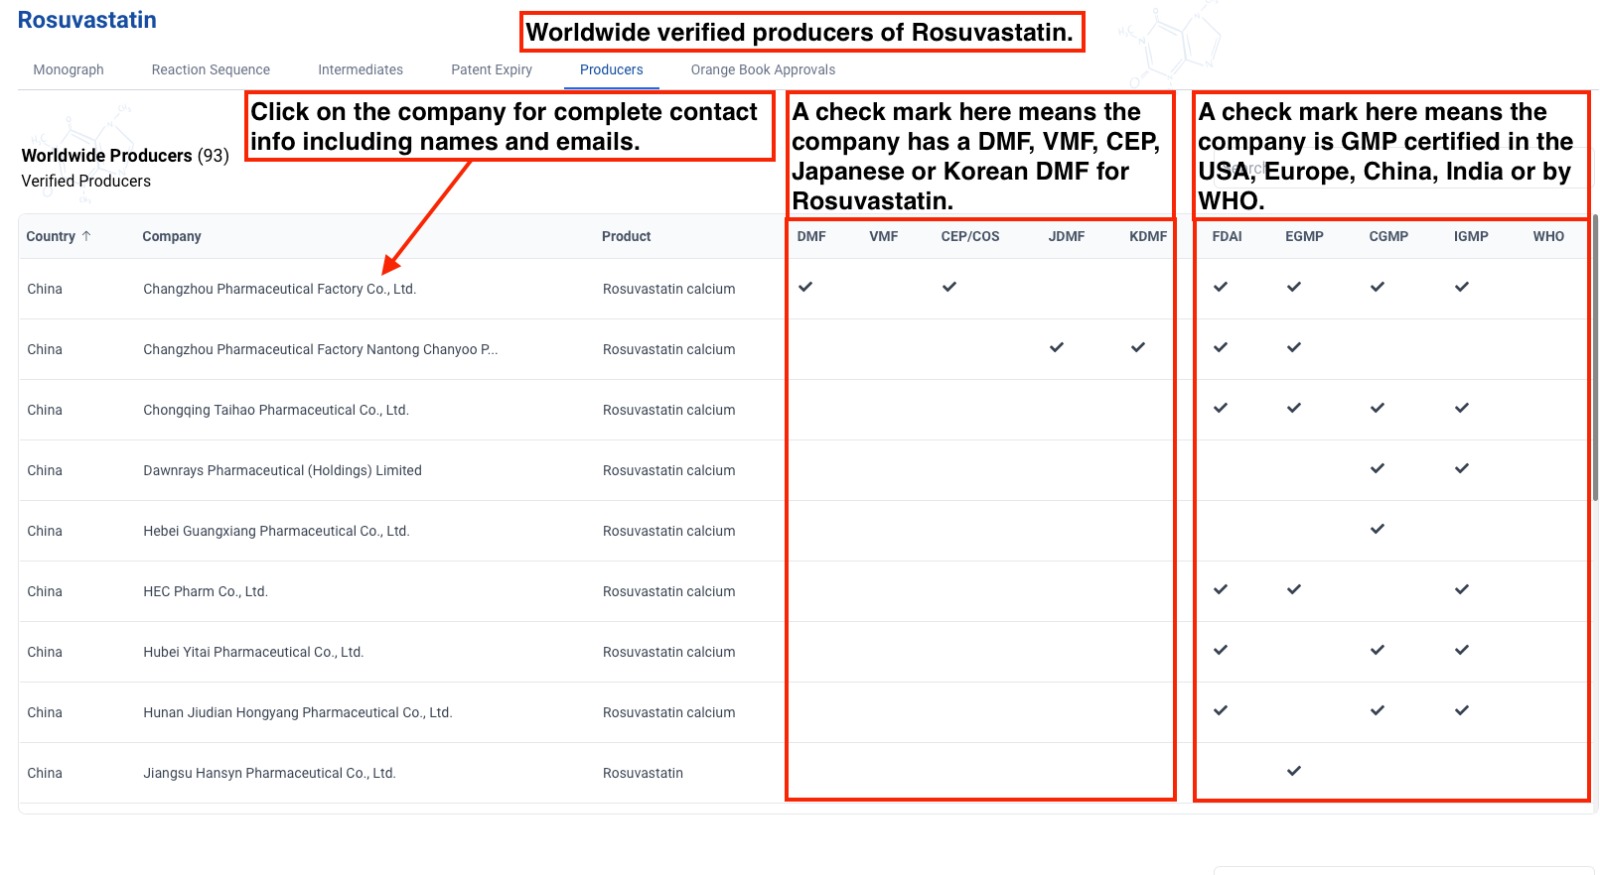Viewport: 1600px width, 875px height.
Task: Switch to the Reaction Sequence tab
Action: pos(211,70)
